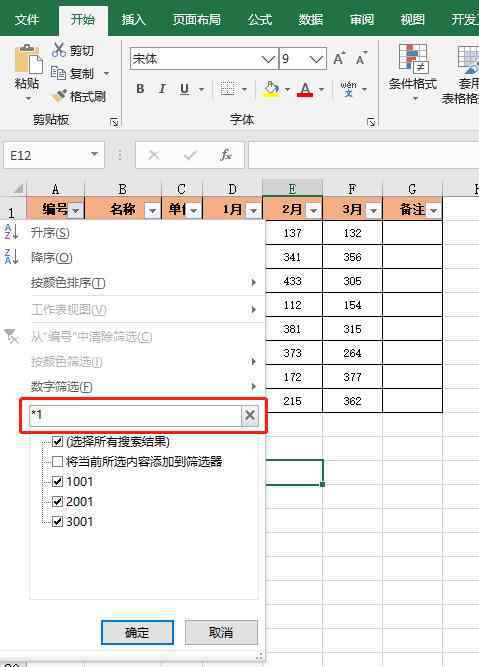Toggle Italic formatting
Image resolution: width=479 pixels, height=667 pixels.
point(162,89)
